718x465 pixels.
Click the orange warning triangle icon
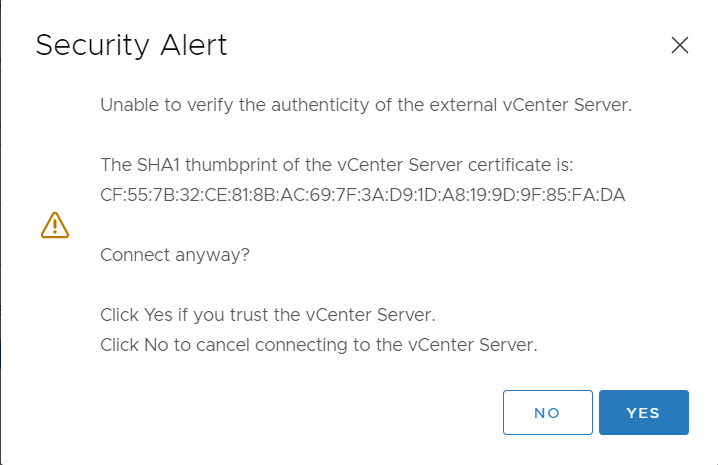[55, 225]
